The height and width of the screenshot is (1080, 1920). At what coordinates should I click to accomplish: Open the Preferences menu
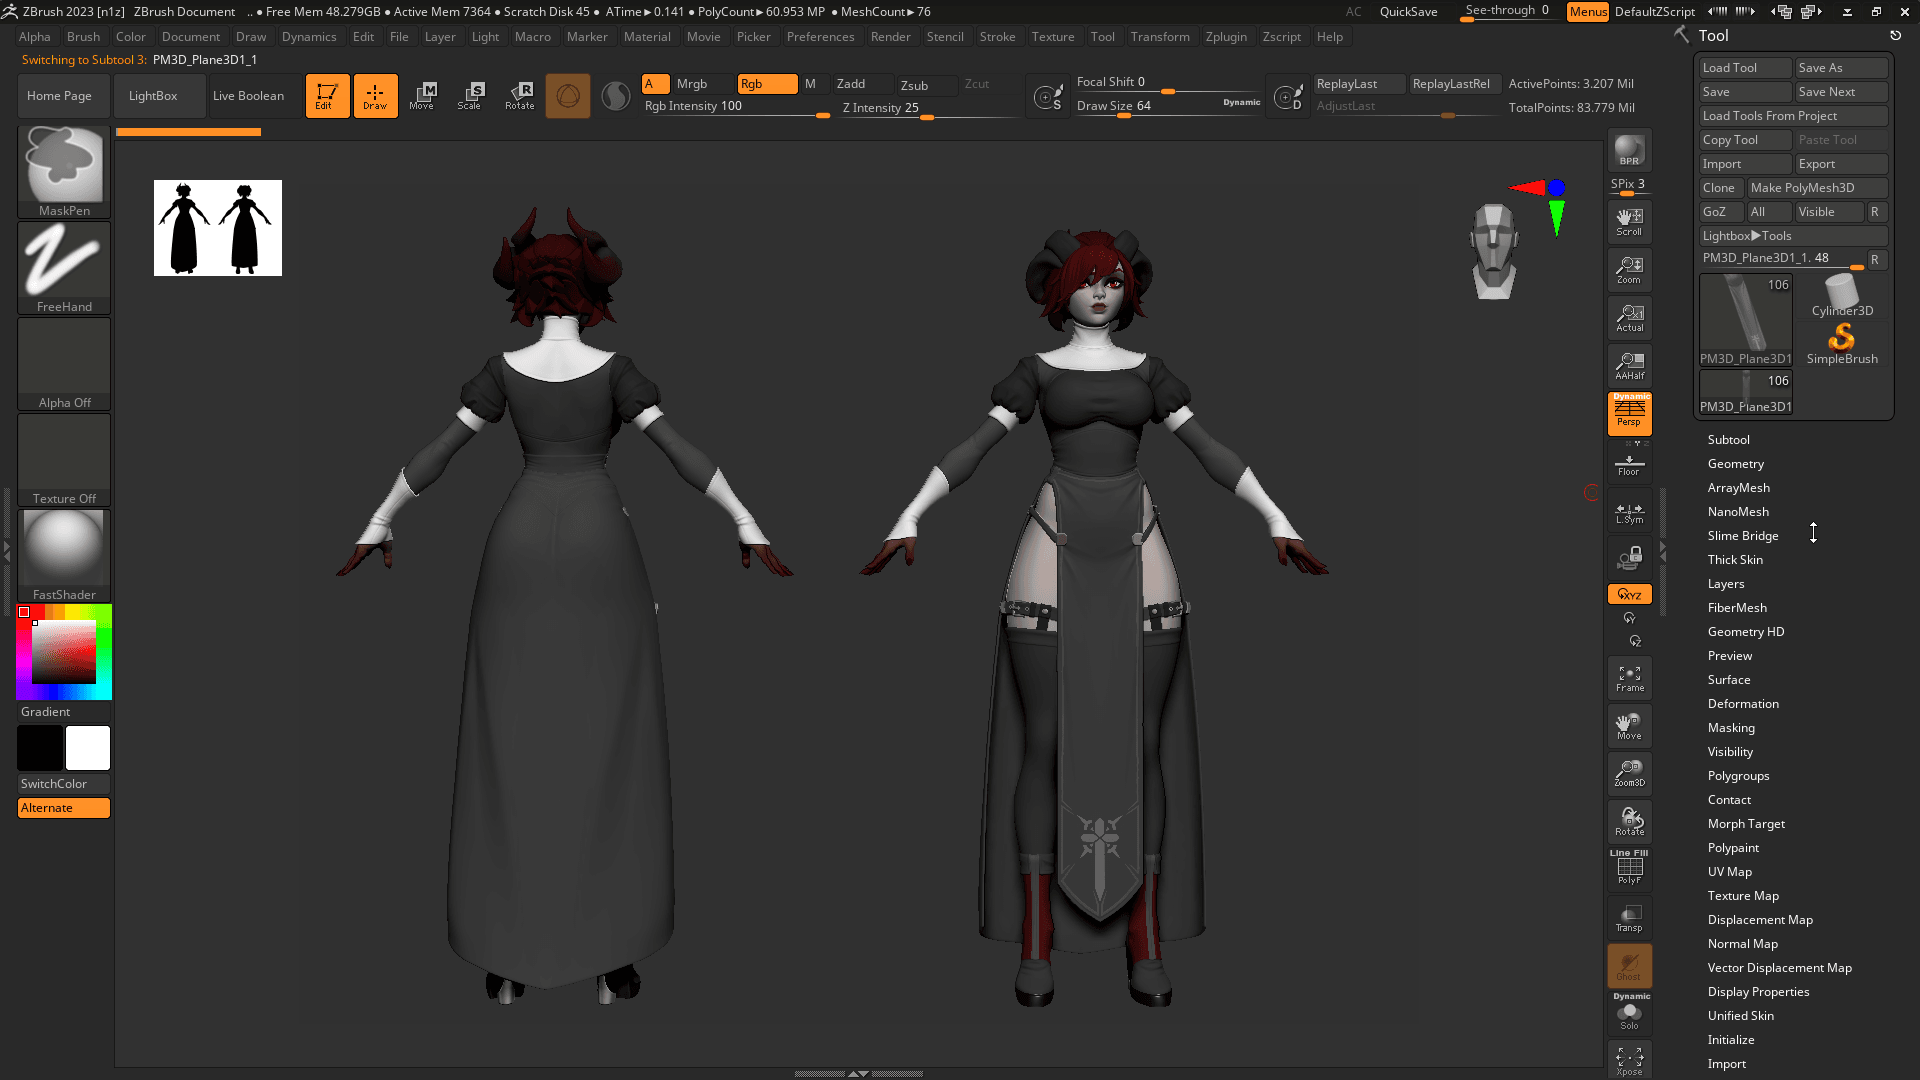pos(820,37)
